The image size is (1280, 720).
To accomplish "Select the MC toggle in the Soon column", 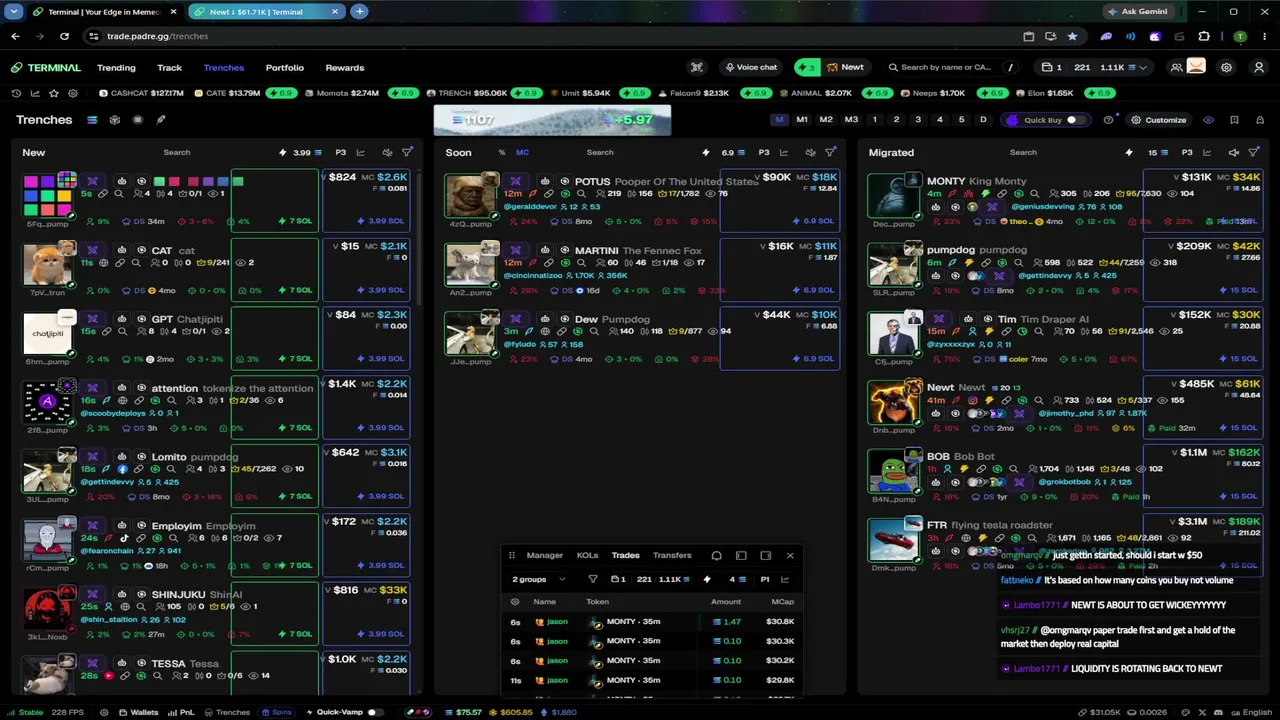I will [522, 153].
